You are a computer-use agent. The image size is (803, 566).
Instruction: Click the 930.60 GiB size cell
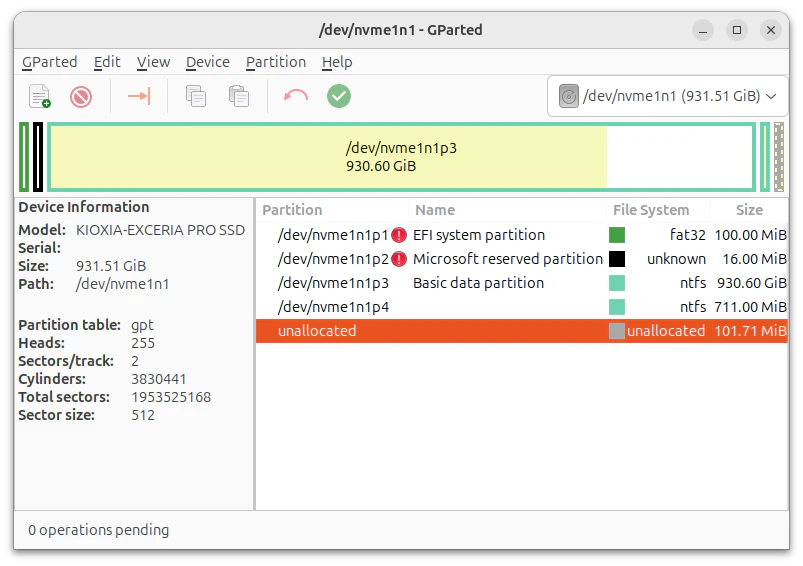click(751, 283)
